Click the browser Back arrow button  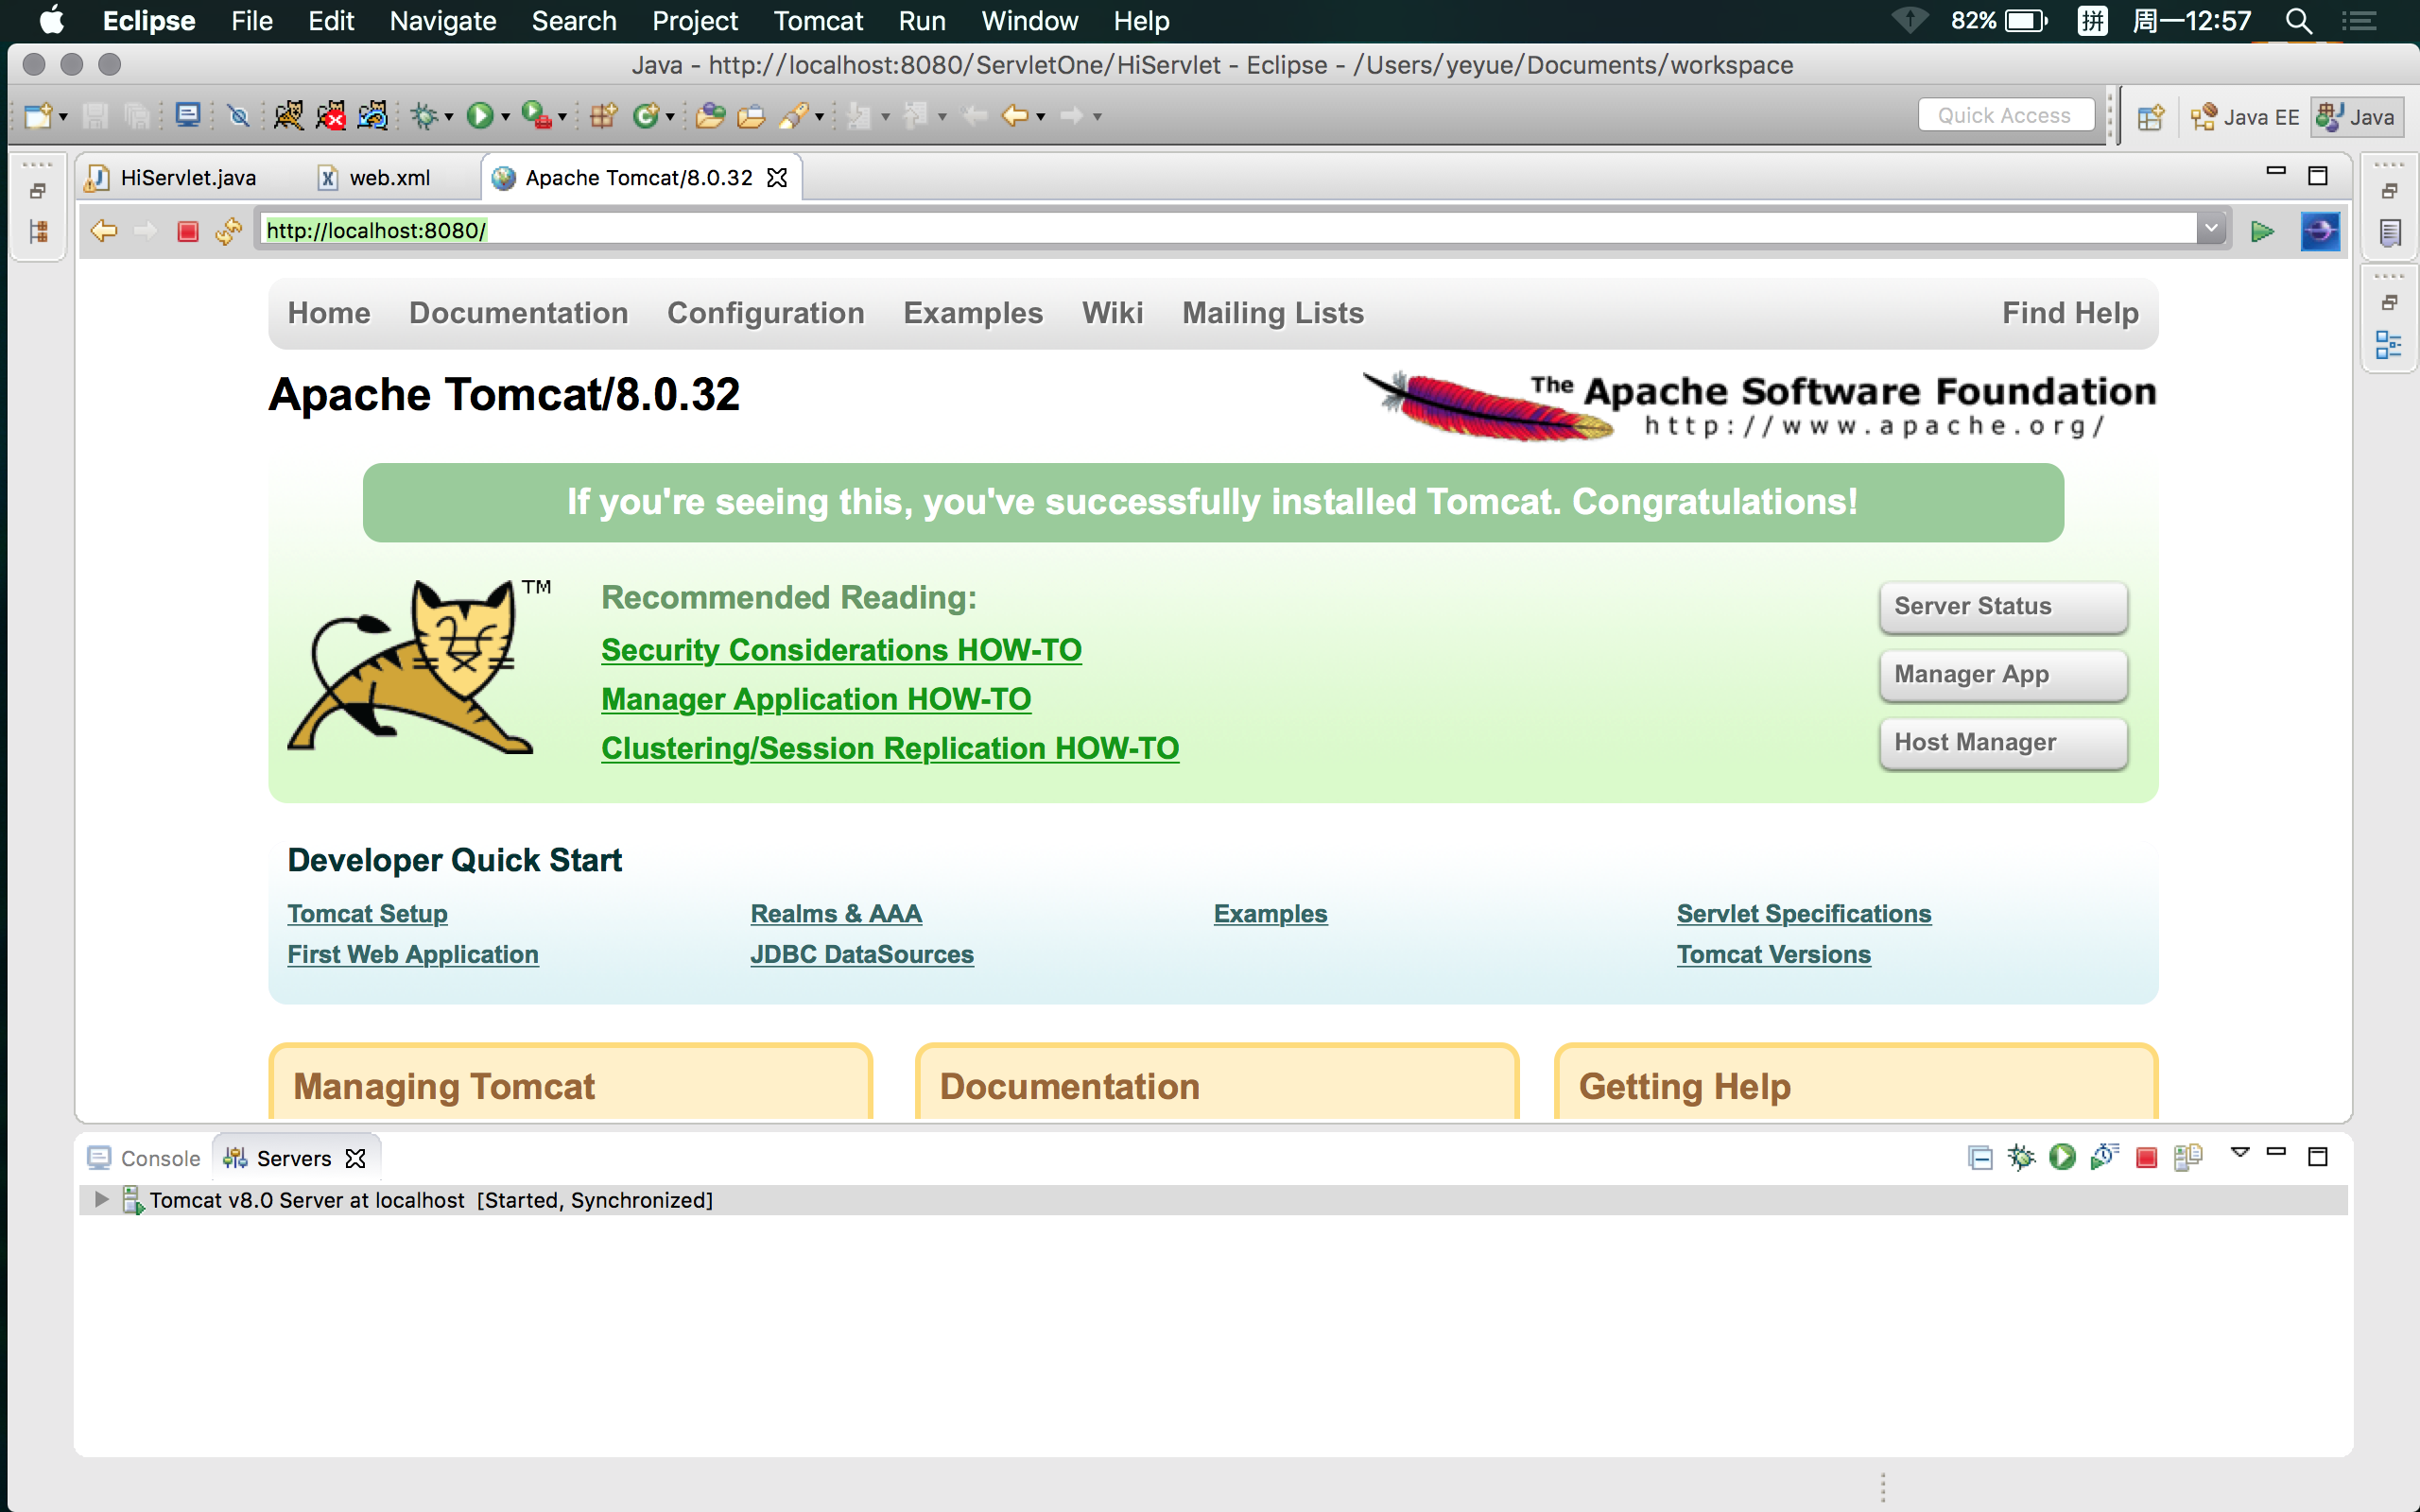point(104,231)
